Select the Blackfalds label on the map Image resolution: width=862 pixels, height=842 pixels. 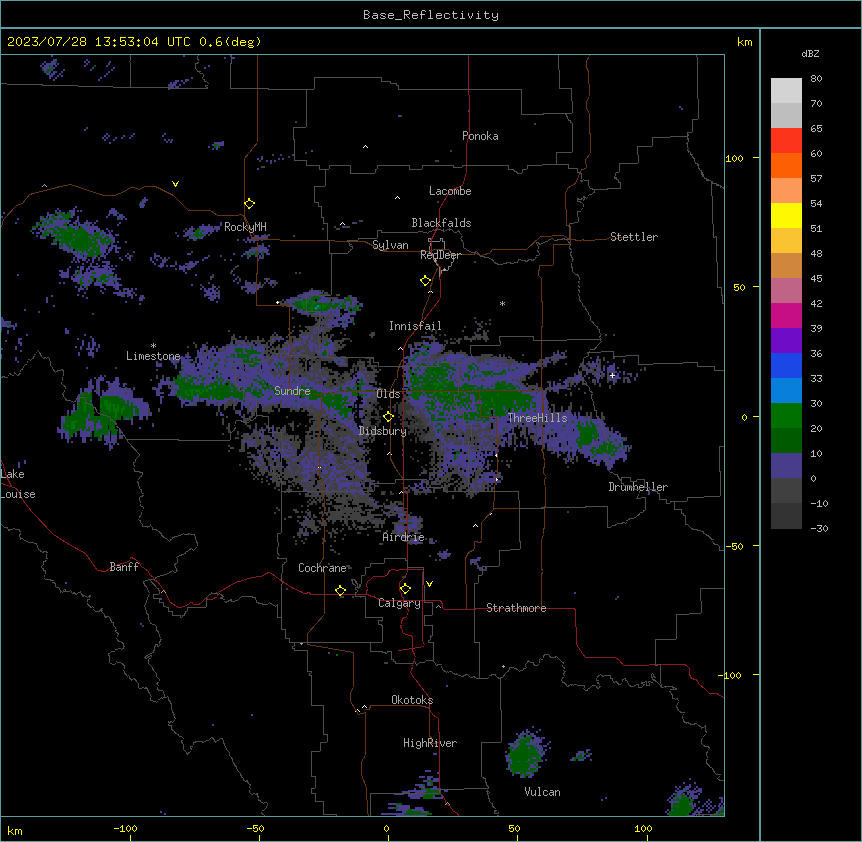(x=441, y=223)
